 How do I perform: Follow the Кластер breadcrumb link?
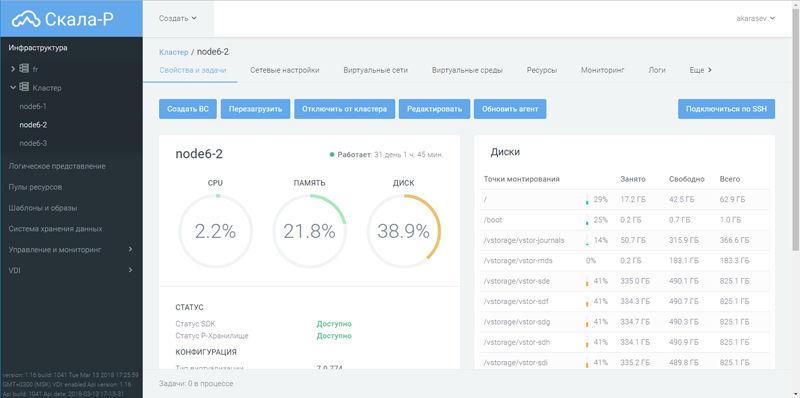tap(173, 52)
